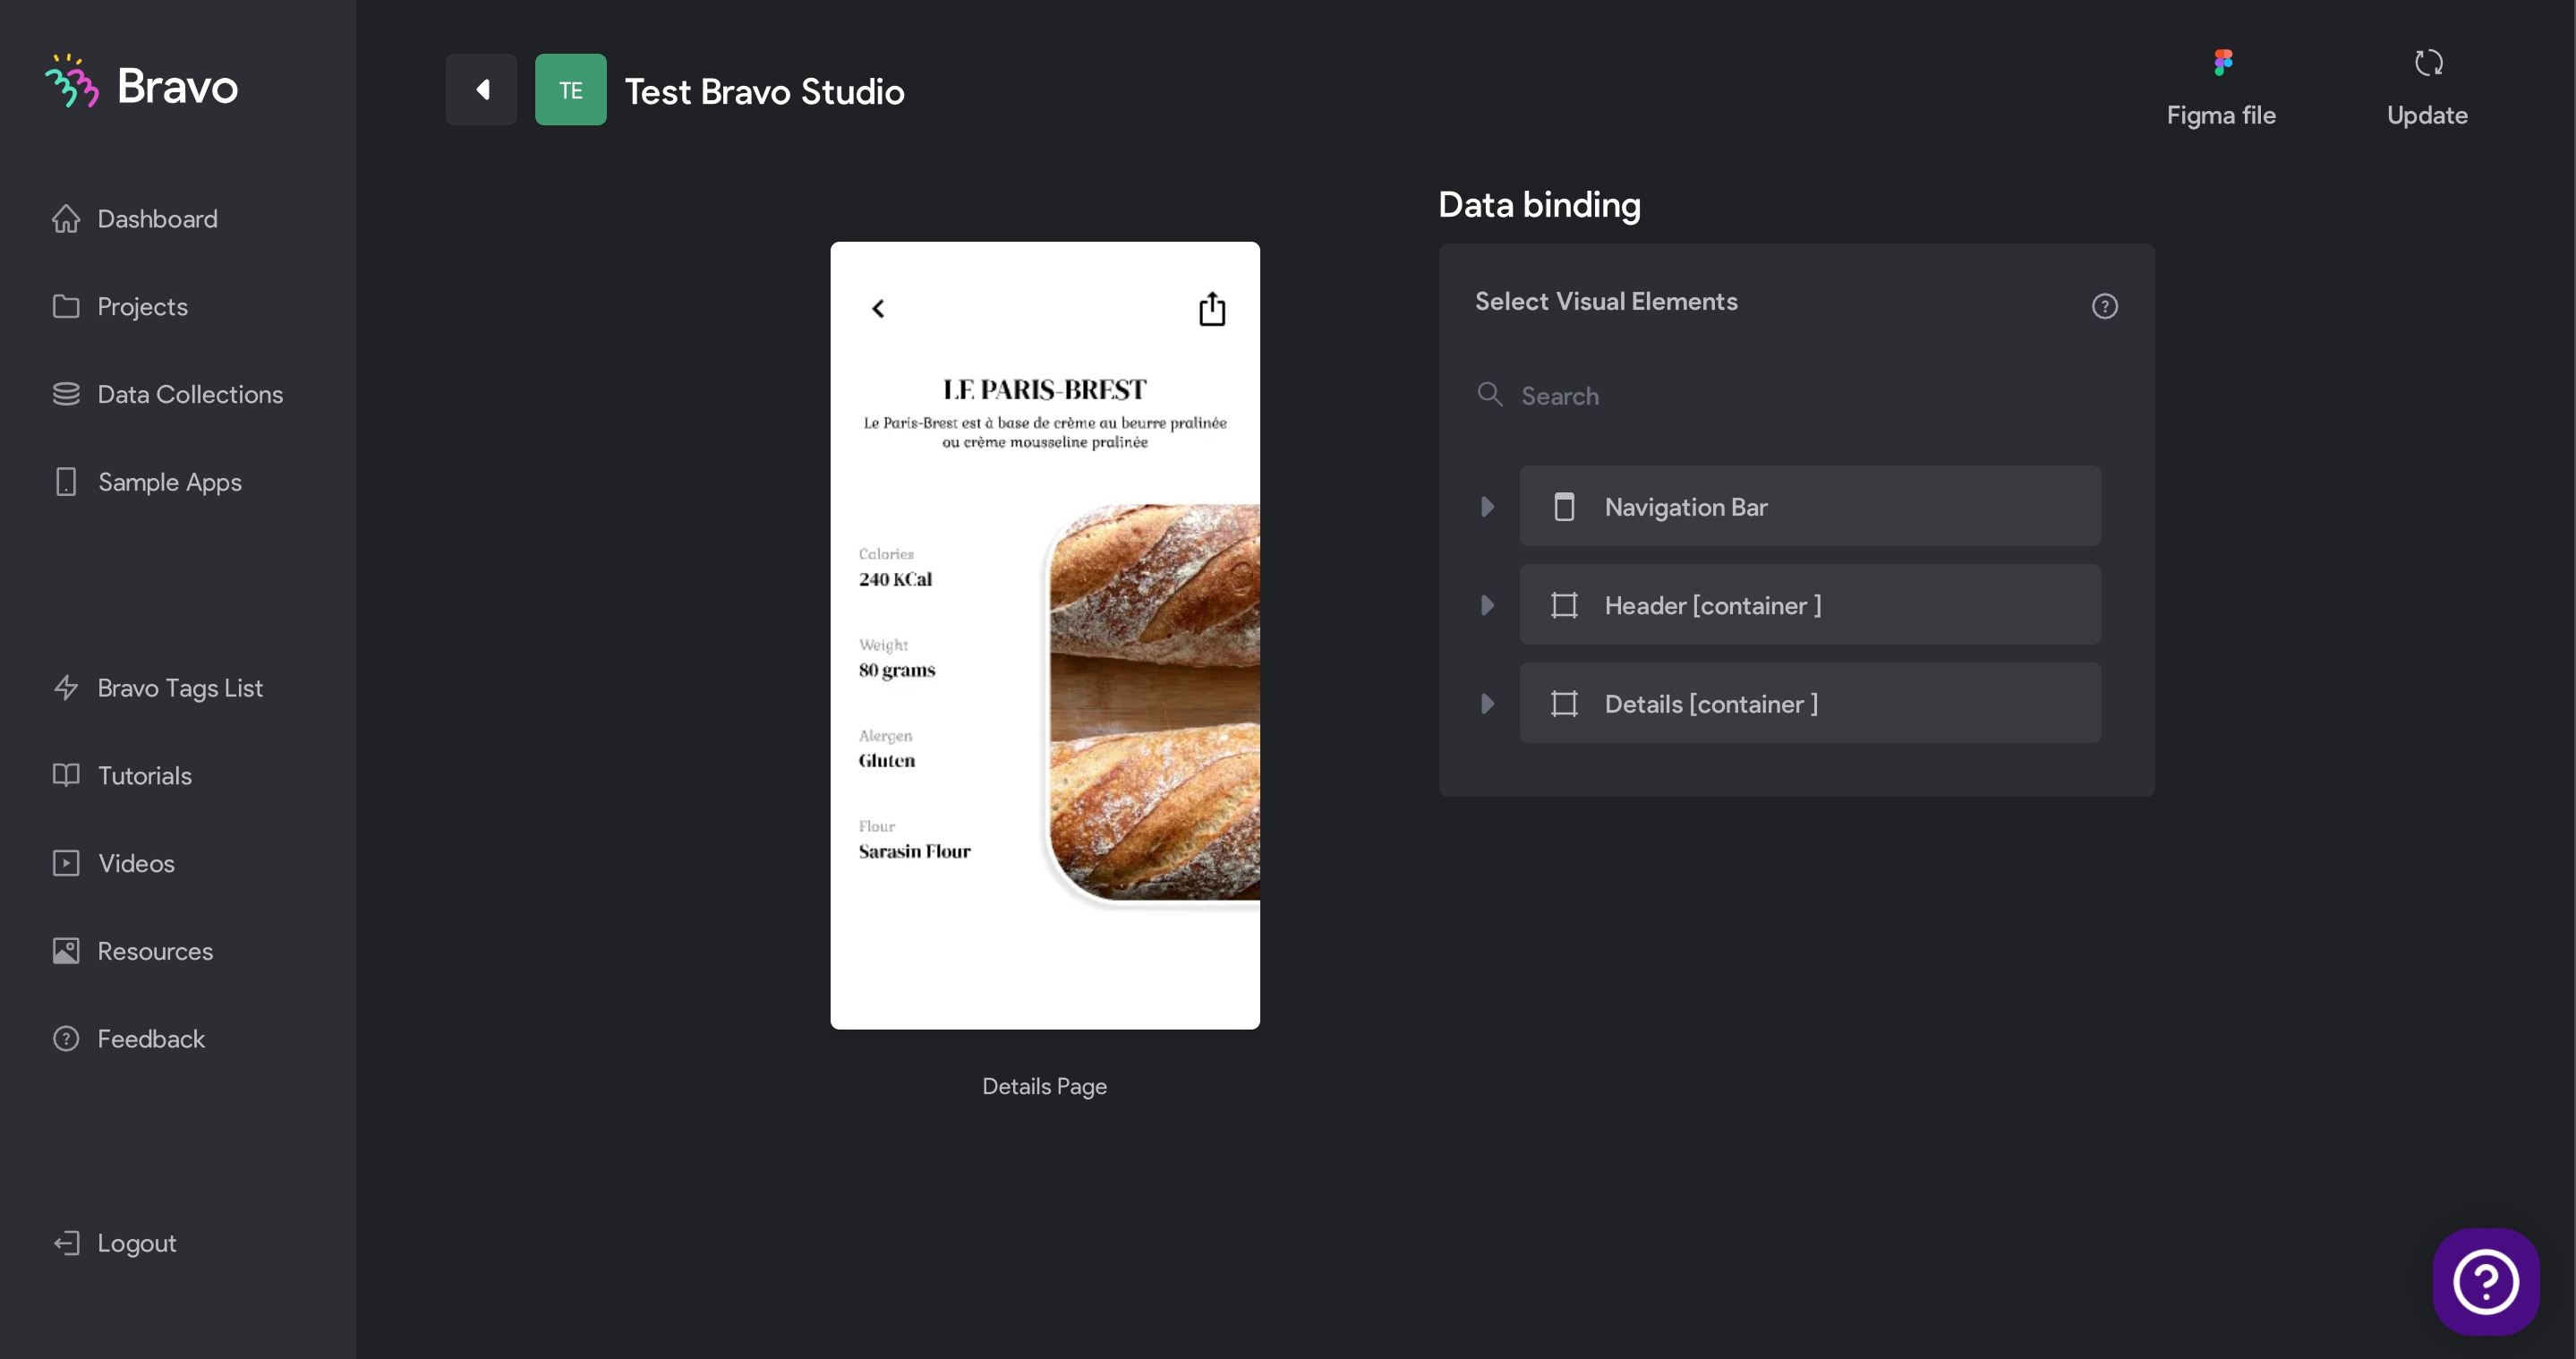Open the Figma file
This screenshot has height=1359, width=2576.
(x=2221, y=88)
